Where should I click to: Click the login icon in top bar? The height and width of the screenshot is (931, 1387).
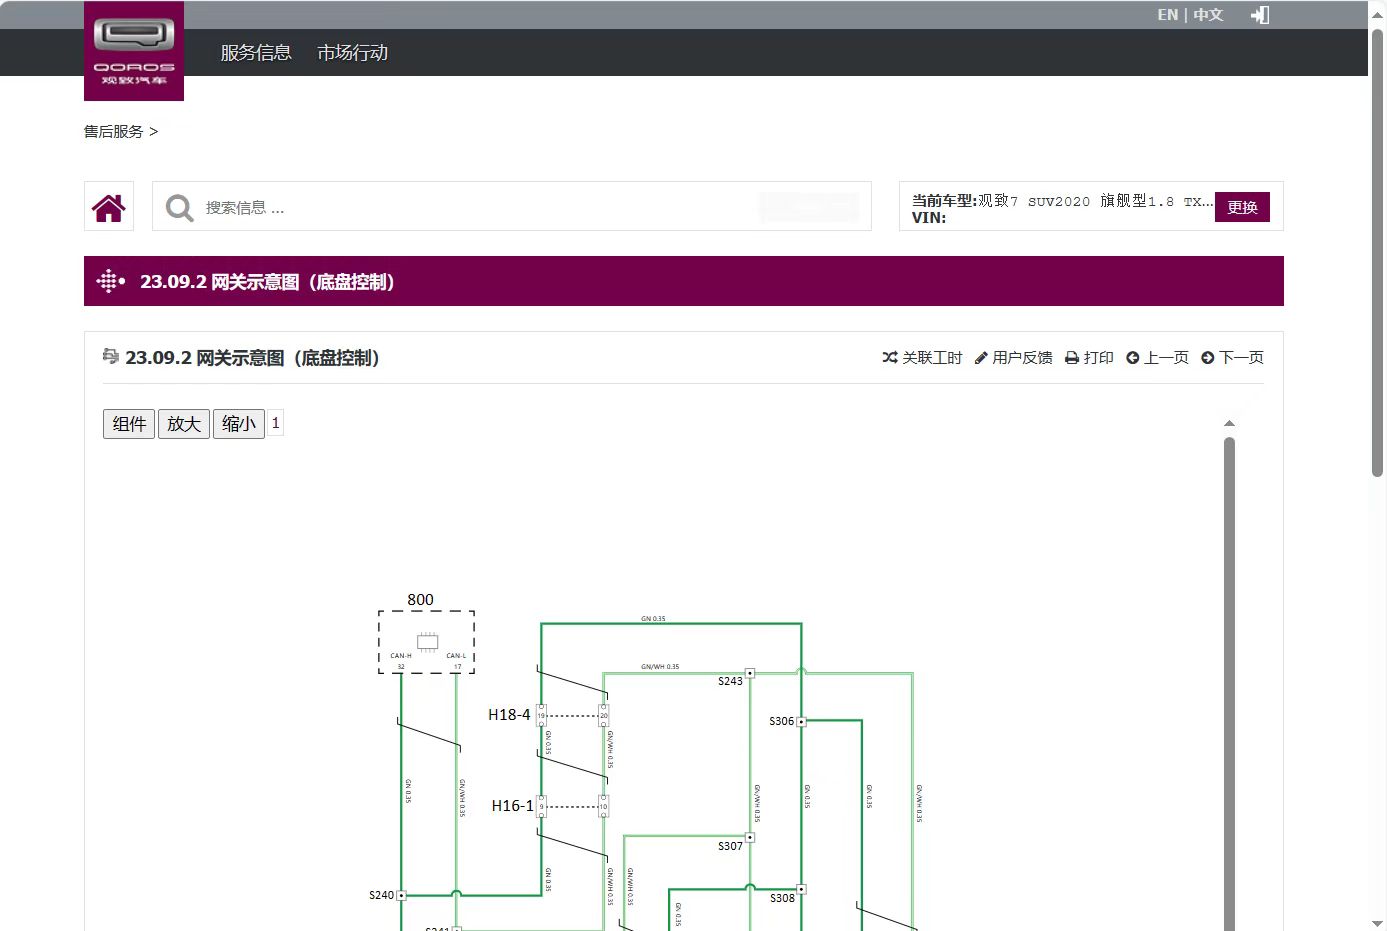1260,15
